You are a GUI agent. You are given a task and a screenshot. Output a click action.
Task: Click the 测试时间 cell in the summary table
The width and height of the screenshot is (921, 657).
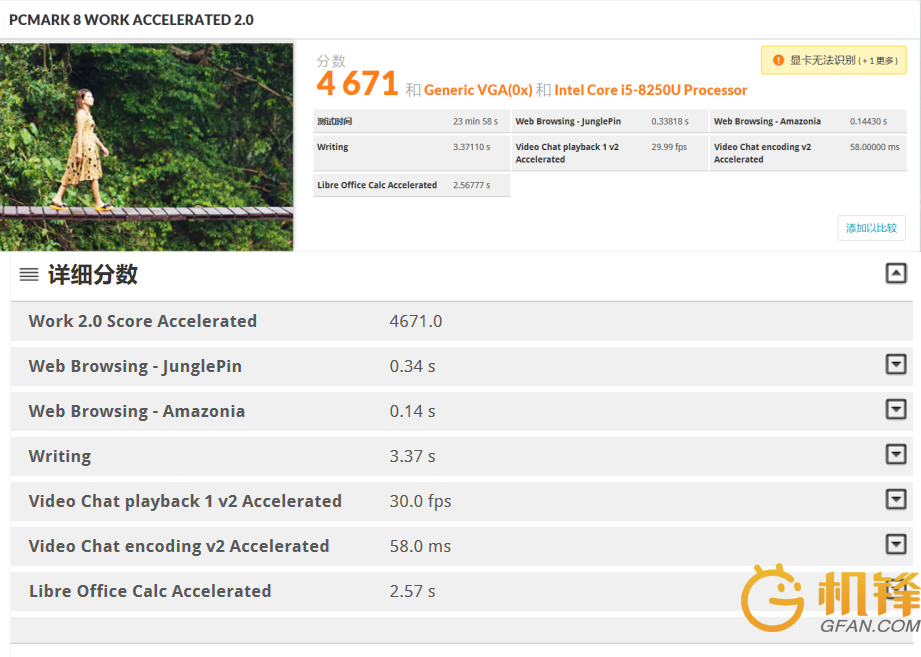point(335,122)
